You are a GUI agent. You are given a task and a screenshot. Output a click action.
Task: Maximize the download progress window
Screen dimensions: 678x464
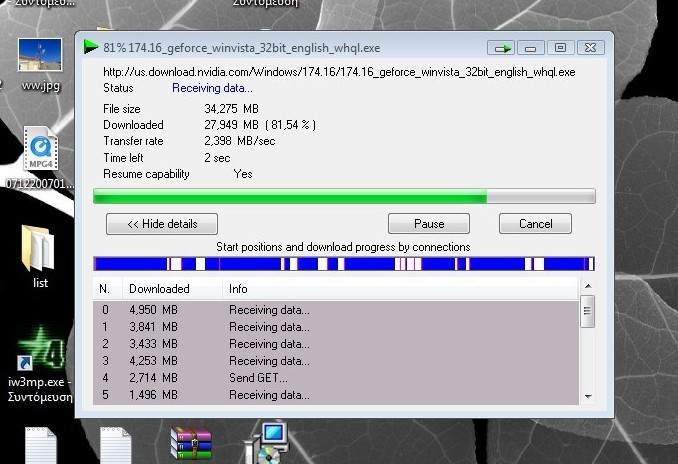coord(560,48)
